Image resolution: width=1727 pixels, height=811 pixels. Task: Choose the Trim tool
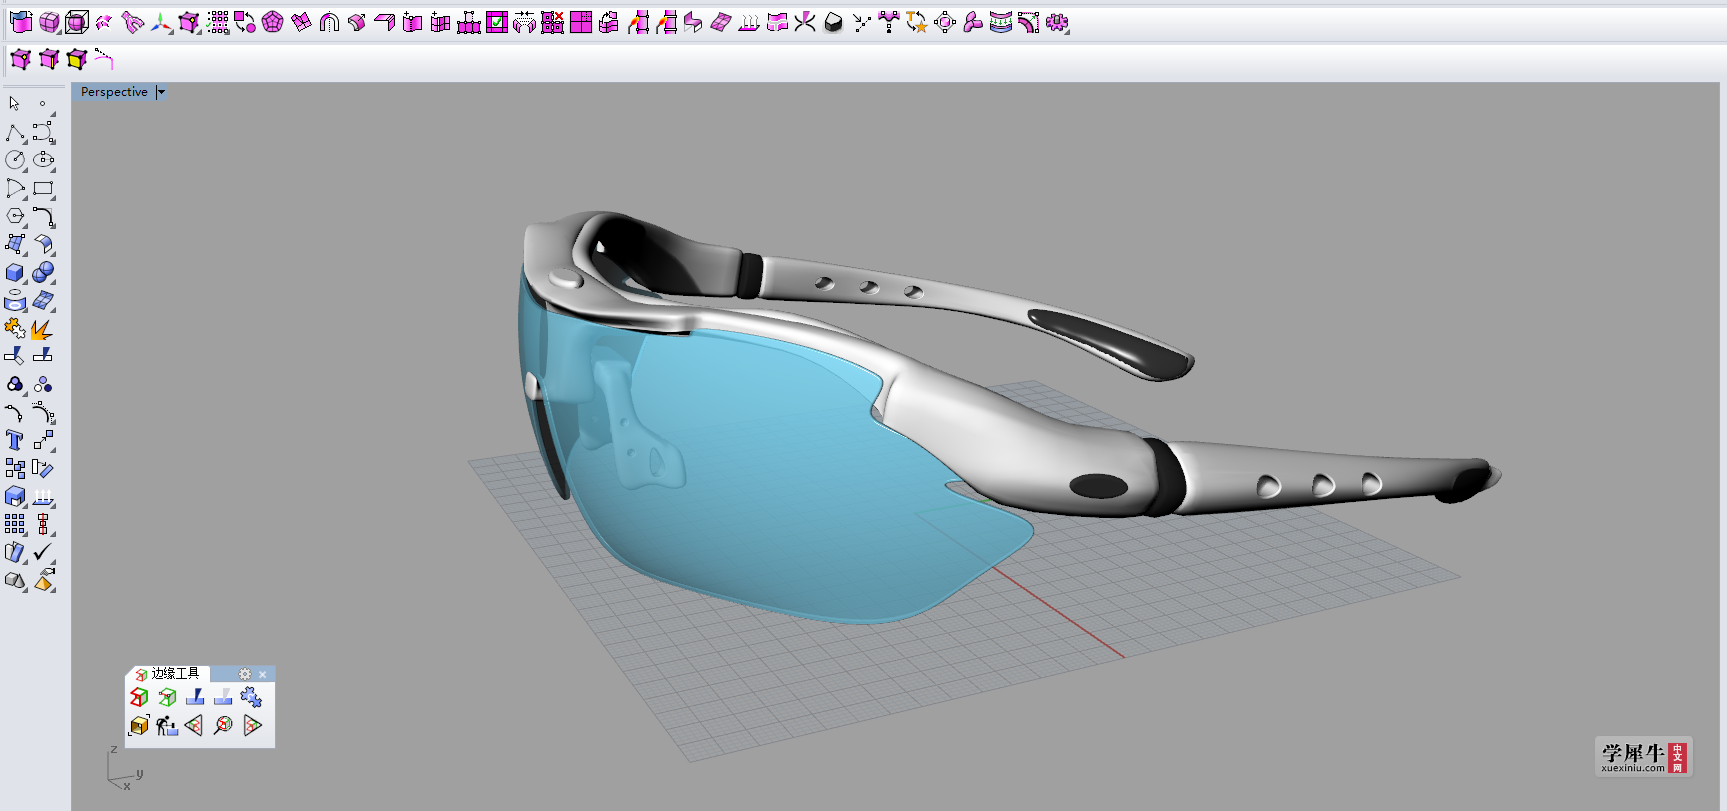pyautogui.click(x=15, y=356)
